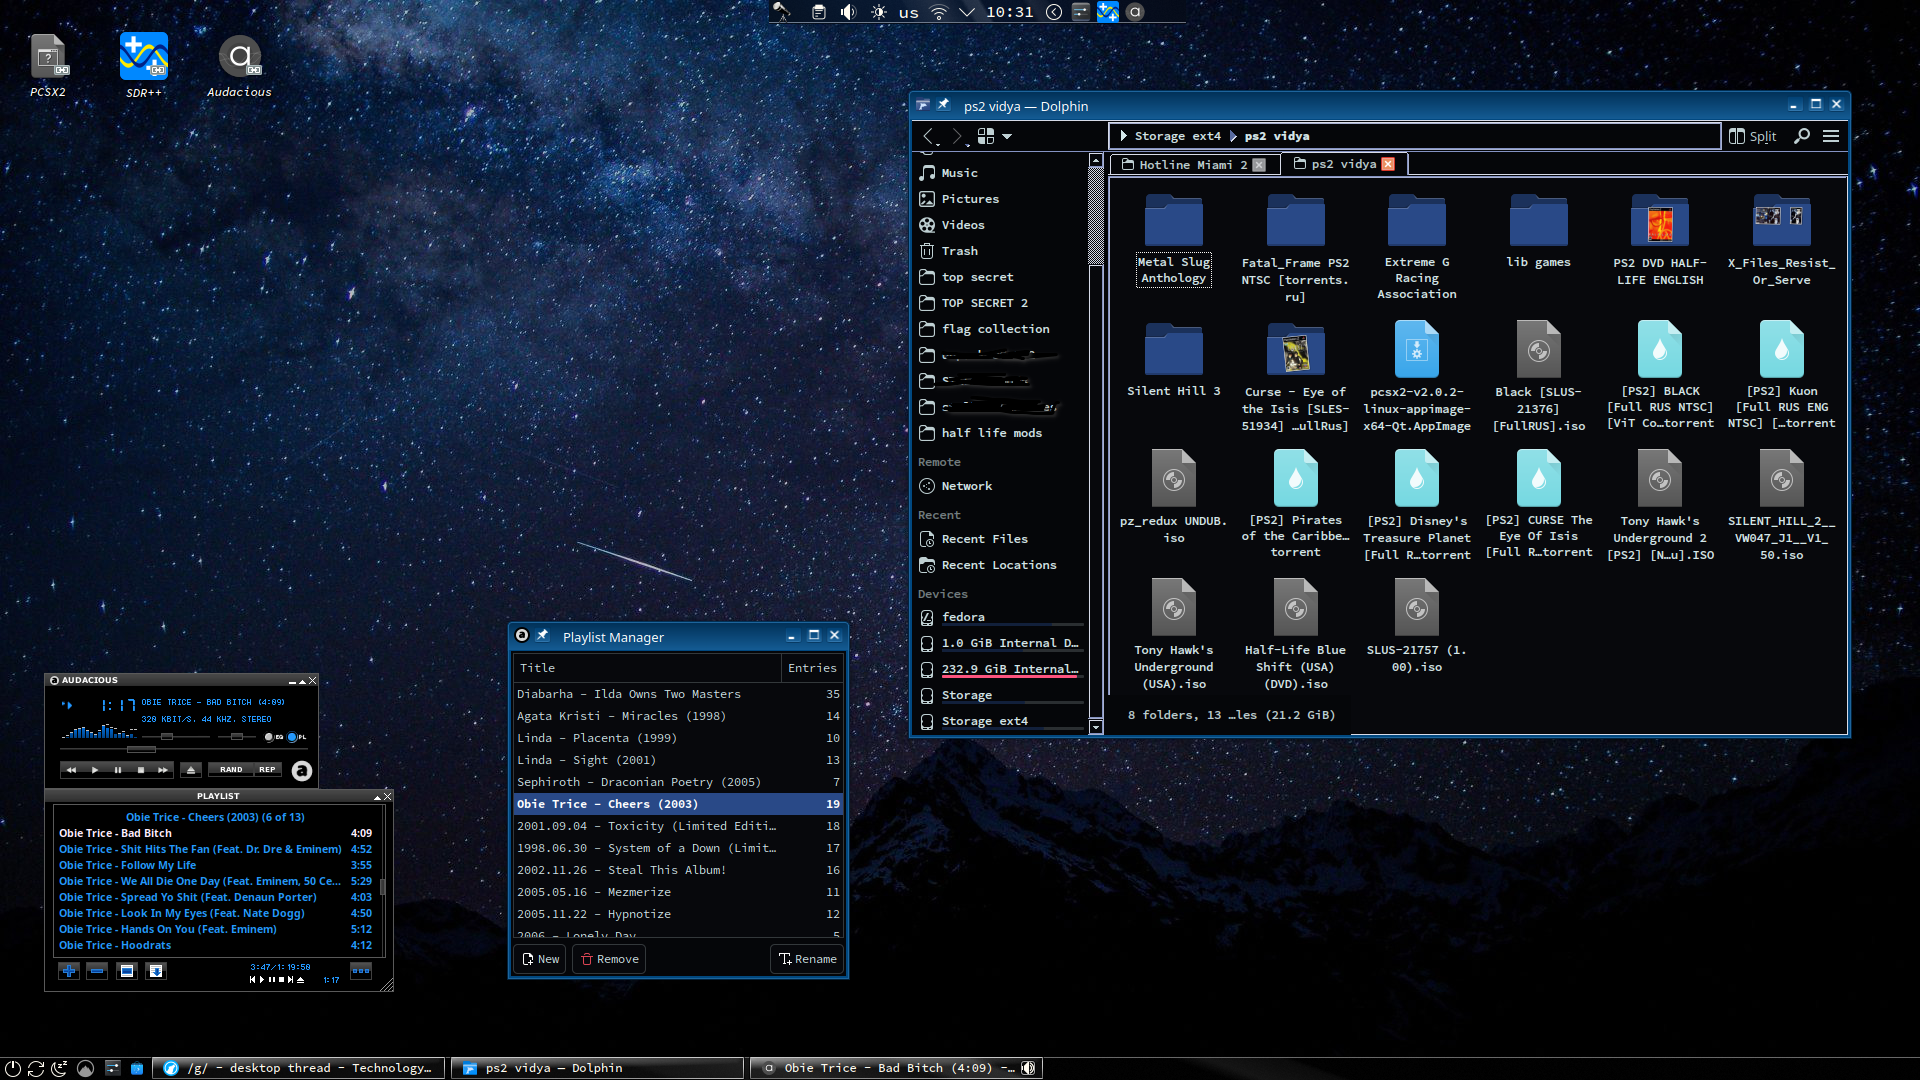1920x1080 pixels.
Task: Click Rename in Playlist Manager
Action: point(807,959)
